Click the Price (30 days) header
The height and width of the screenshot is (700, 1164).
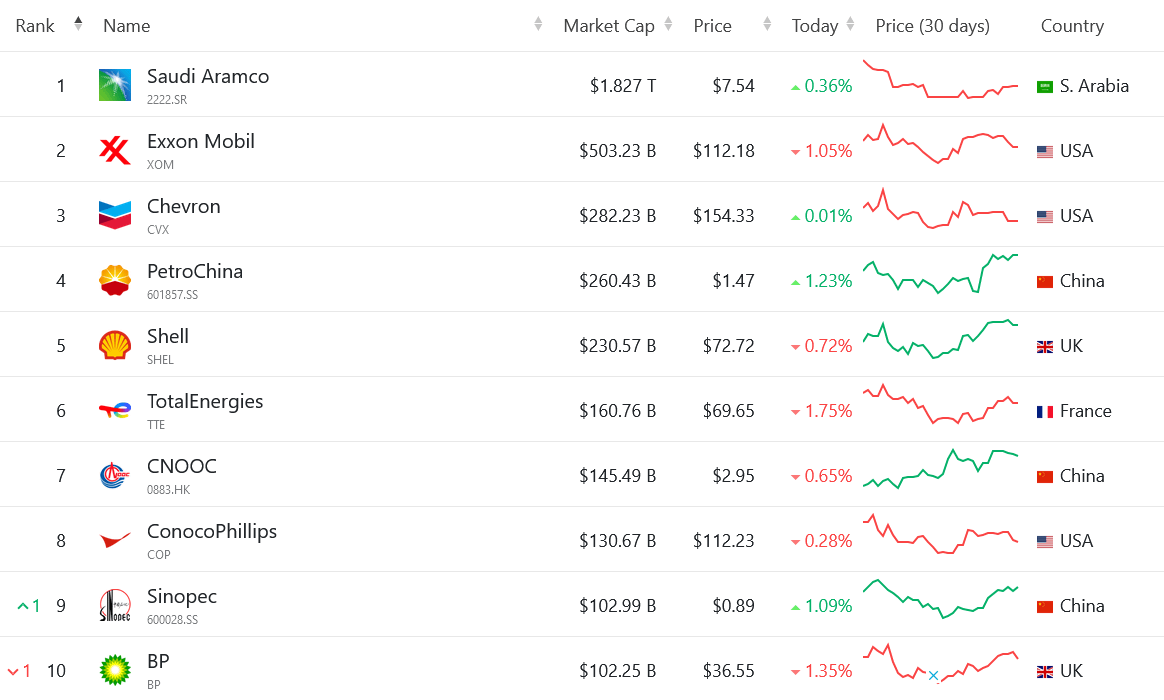pos(932,26)
